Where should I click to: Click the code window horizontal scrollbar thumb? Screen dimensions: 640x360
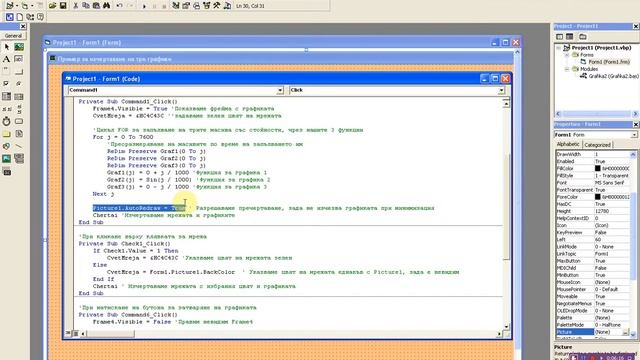click(x=110, y=334)
